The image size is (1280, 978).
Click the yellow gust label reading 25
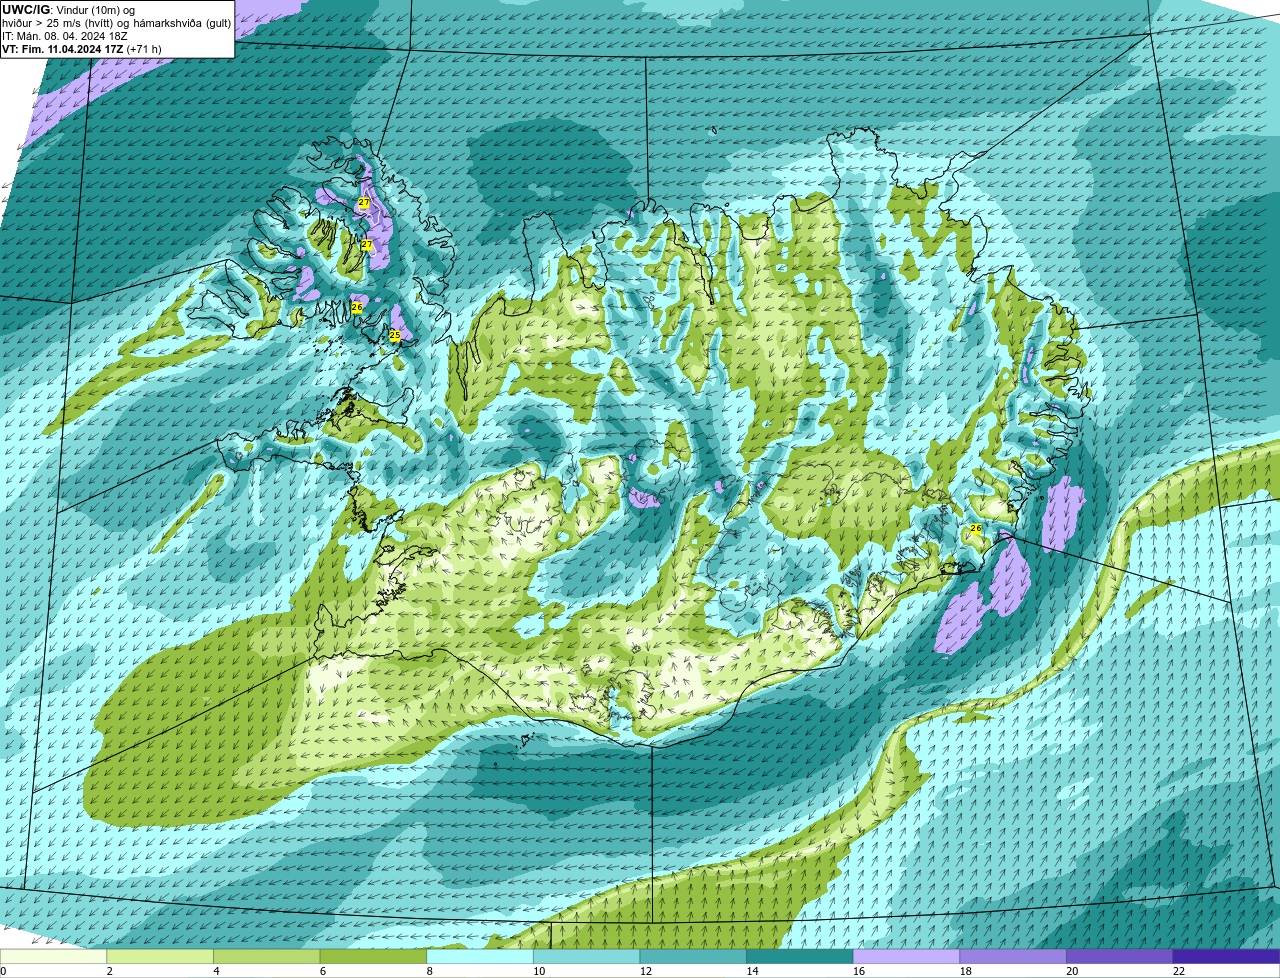coord(395,335)
